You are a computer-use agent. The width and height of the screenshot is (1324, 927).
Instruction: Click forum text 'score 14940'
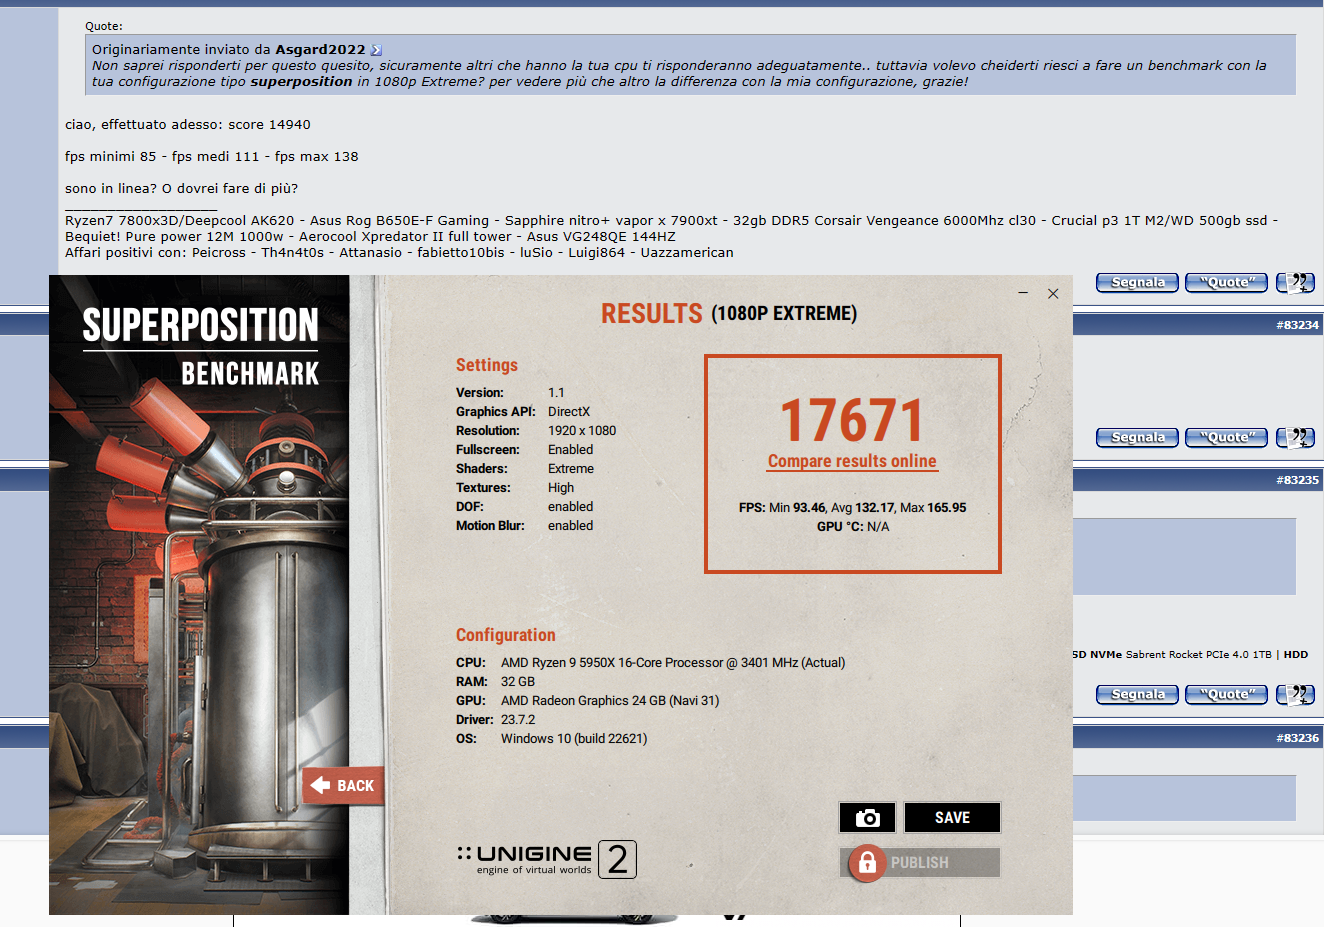[x=269, y=125]
